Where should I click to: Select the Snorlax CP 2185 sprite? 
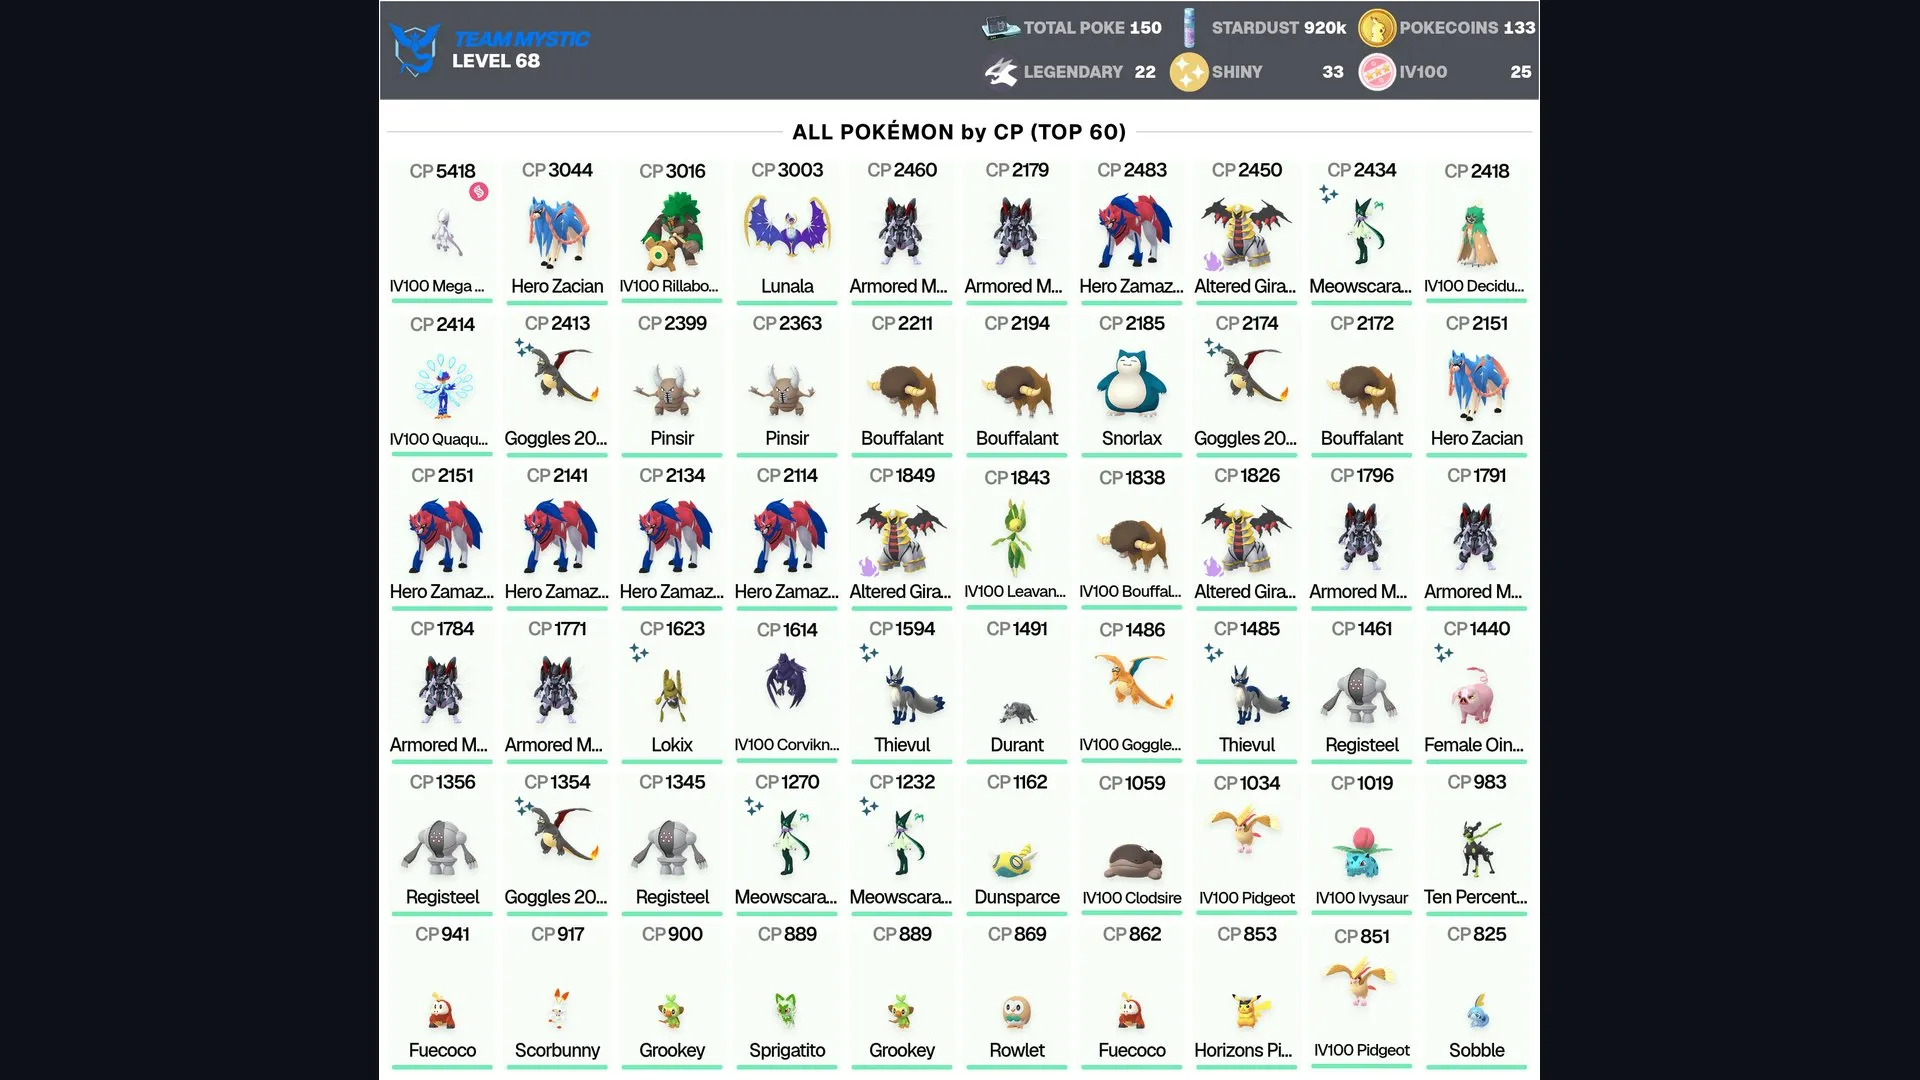click(x=1132, y=384)
